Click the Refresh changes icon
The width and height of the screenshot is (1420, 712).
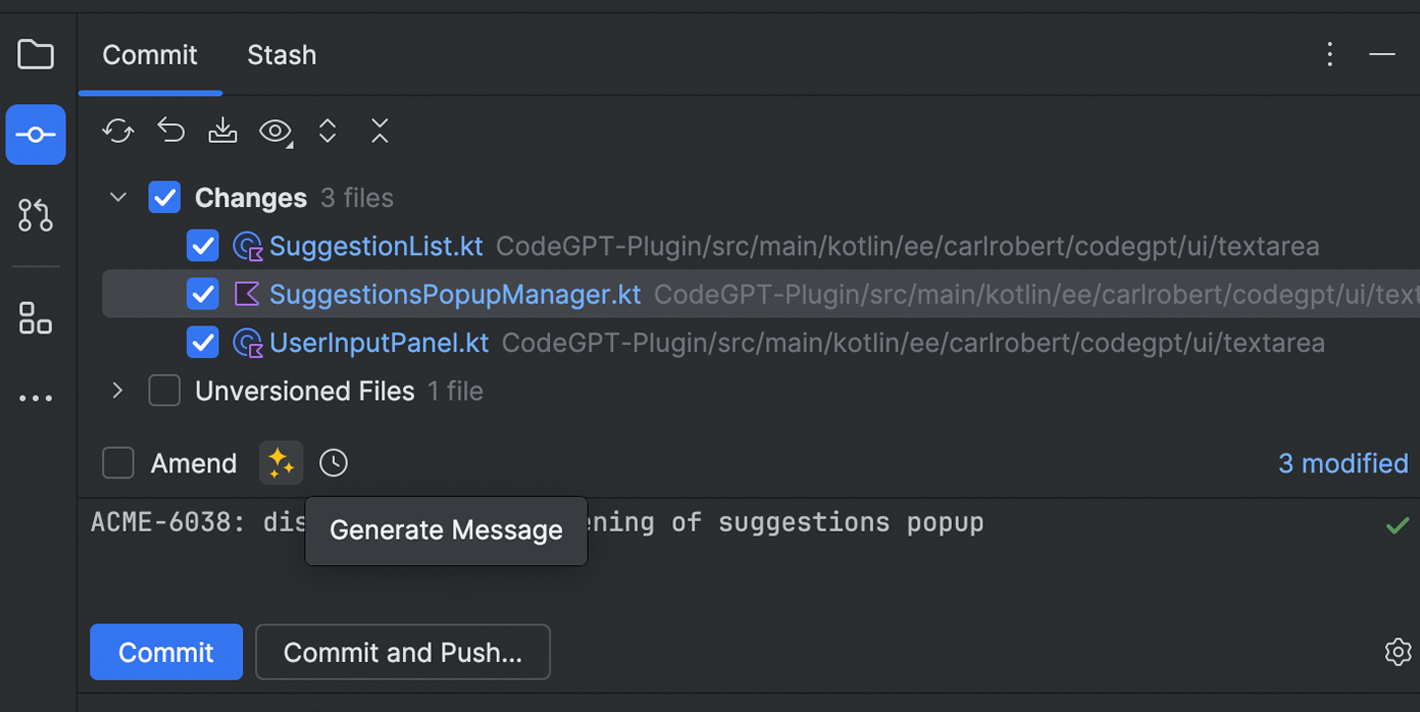tap(118, 131)
